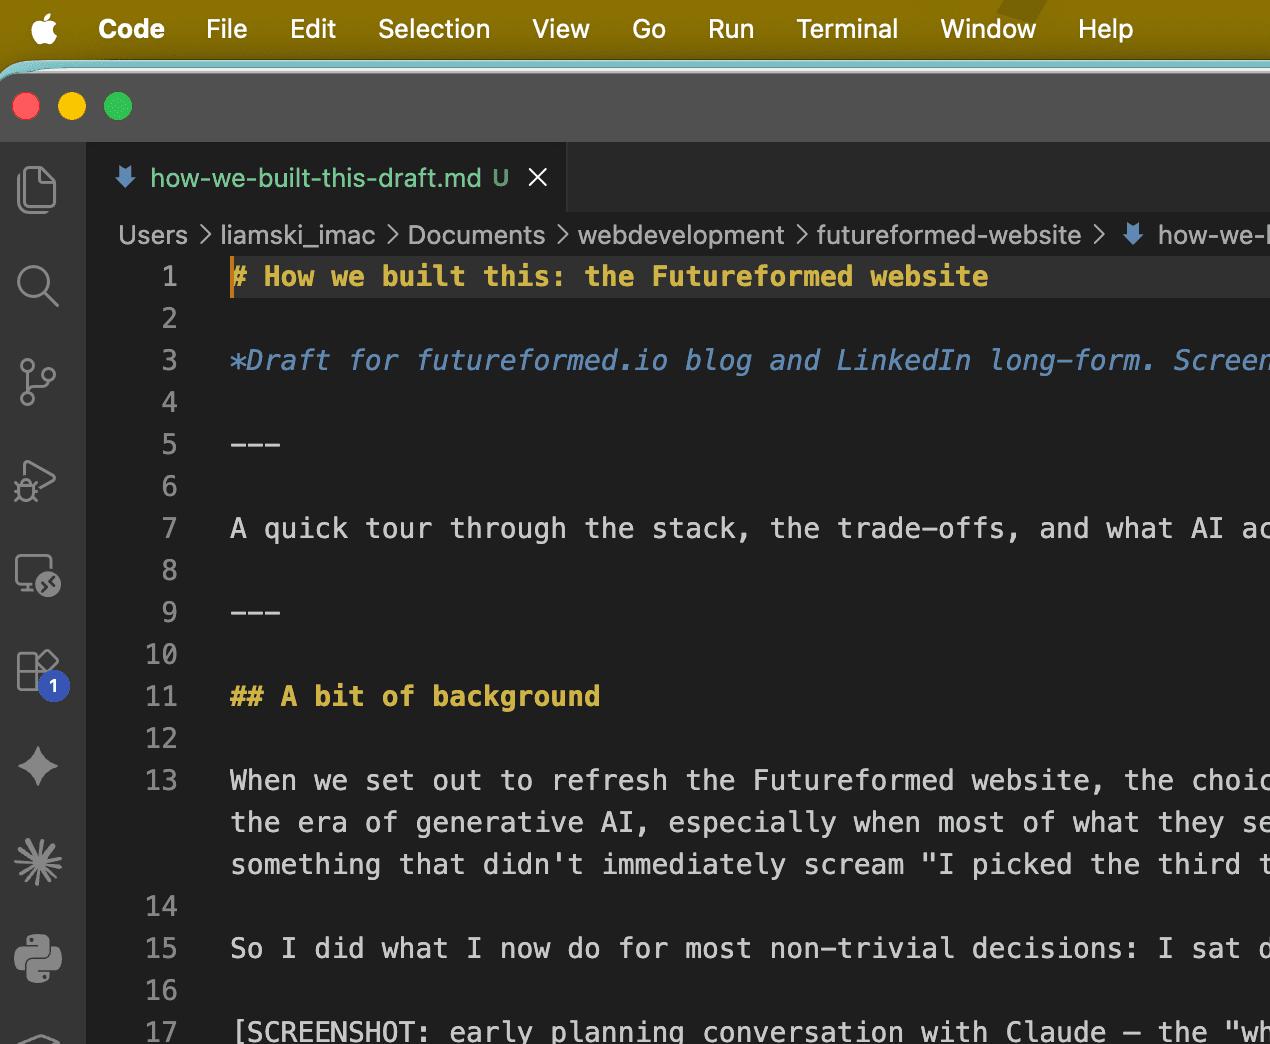Viewport: 1270px width, 1044px height.
Task: Open the Search view icon
Action: tap(37, 286)
